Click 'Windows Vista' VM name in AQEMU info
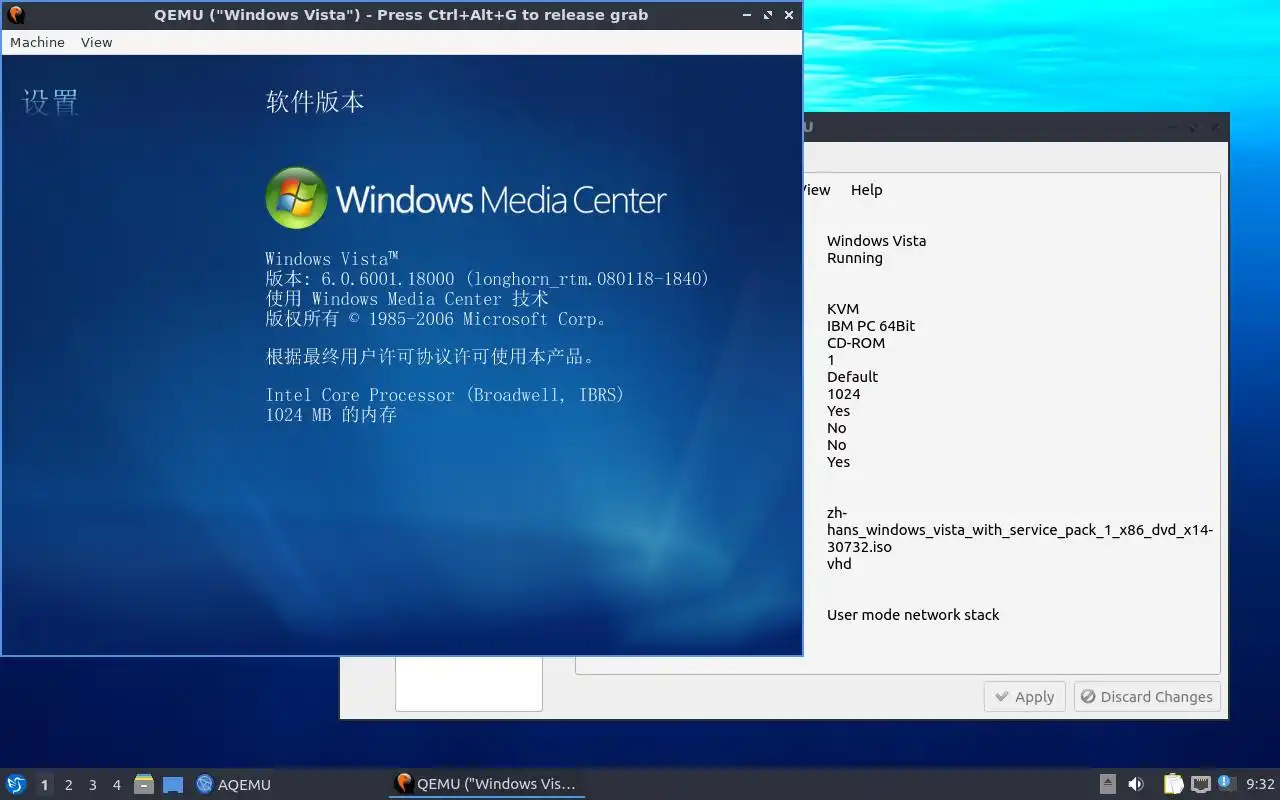 [x=876, y=241]
